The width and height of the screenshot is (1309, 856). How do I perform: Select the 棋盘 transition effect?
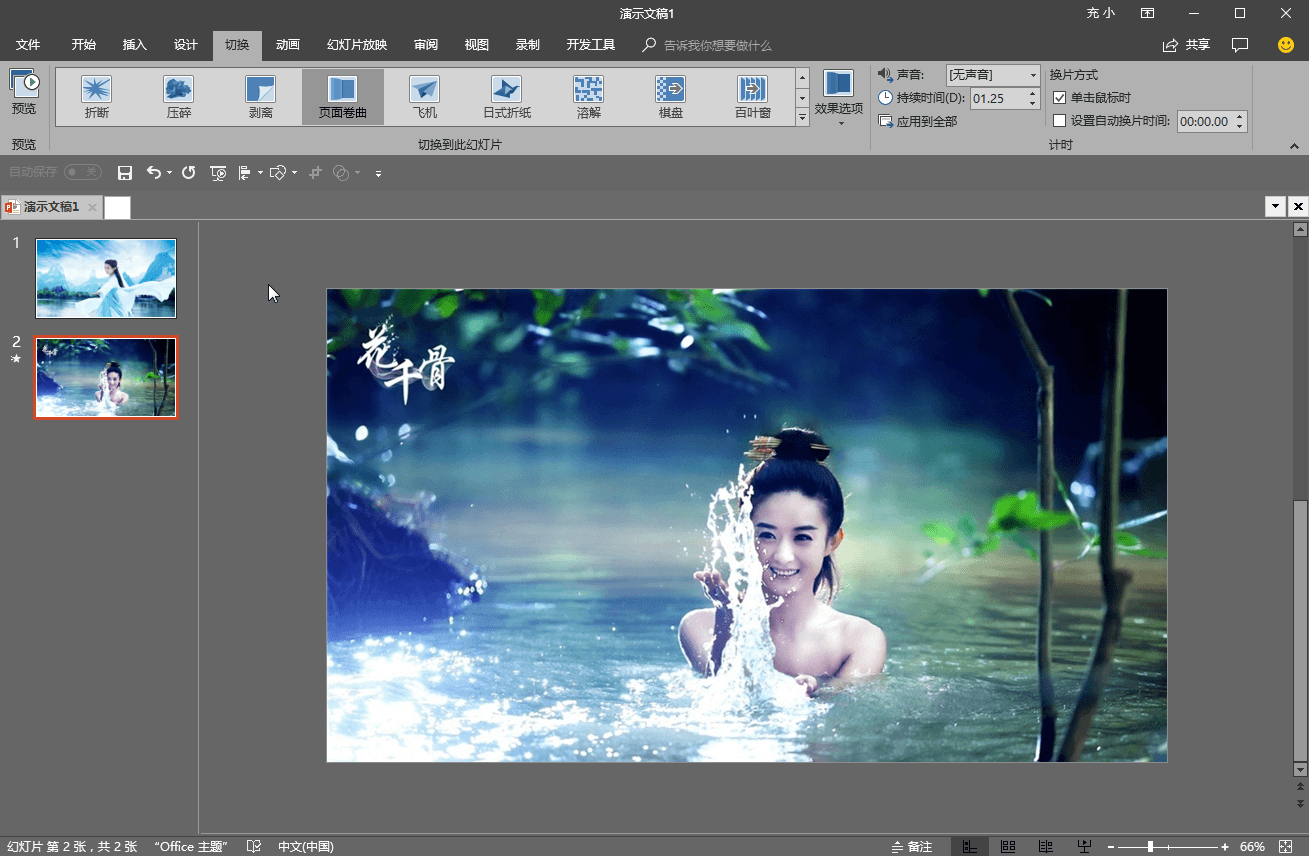(x=671, y=97)
